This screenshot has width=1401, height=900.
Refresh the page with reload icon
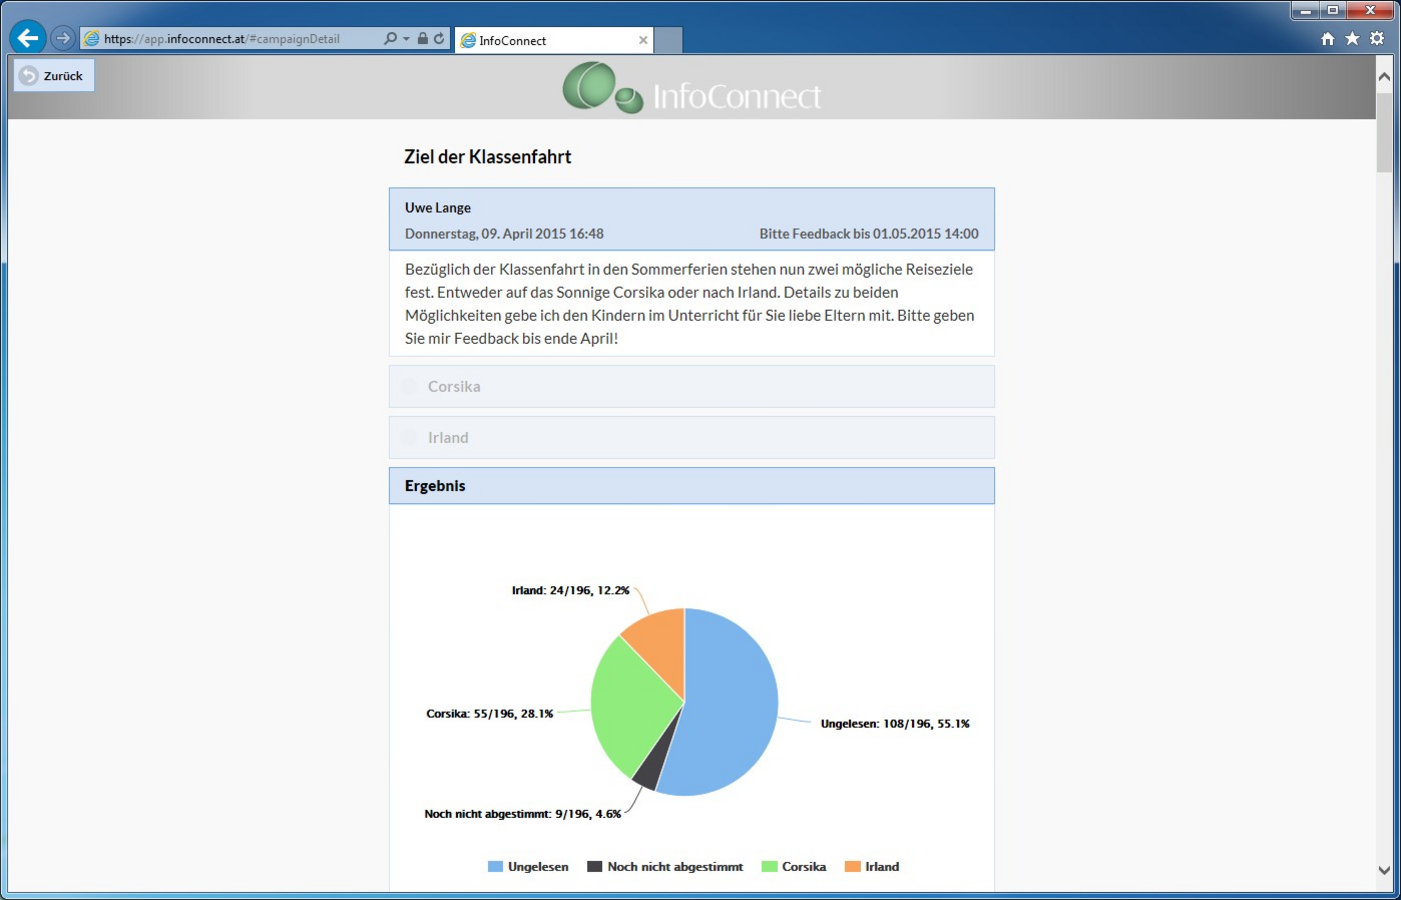click(x=439, y=38)
